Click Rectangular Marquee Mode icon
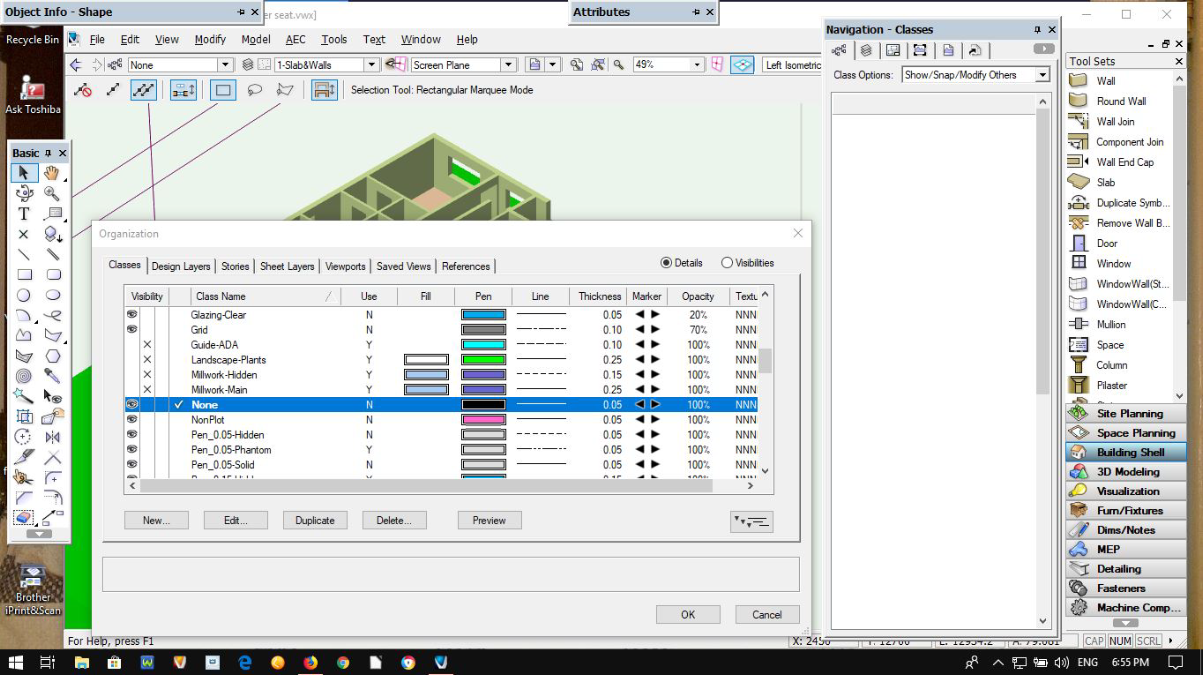1203x675 pixels. (x=223, y=90)
